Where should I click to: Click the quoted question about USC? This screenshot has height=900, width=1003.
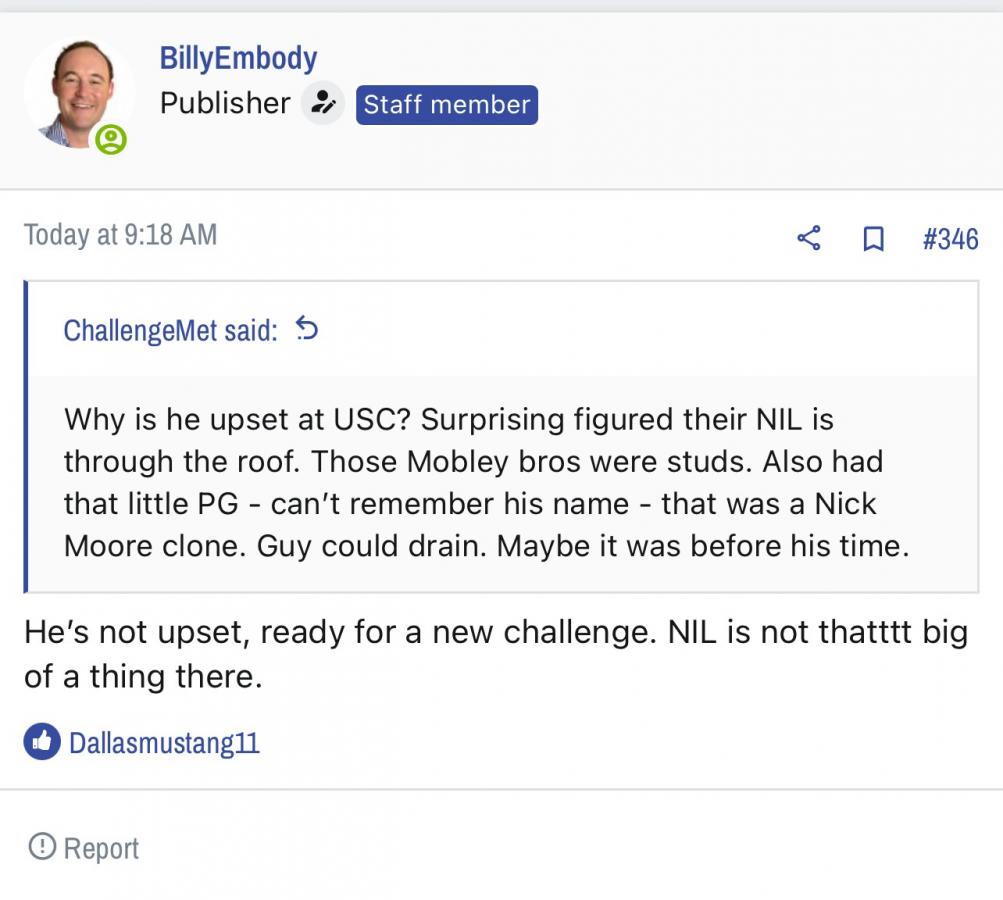(x=238, y=418)
